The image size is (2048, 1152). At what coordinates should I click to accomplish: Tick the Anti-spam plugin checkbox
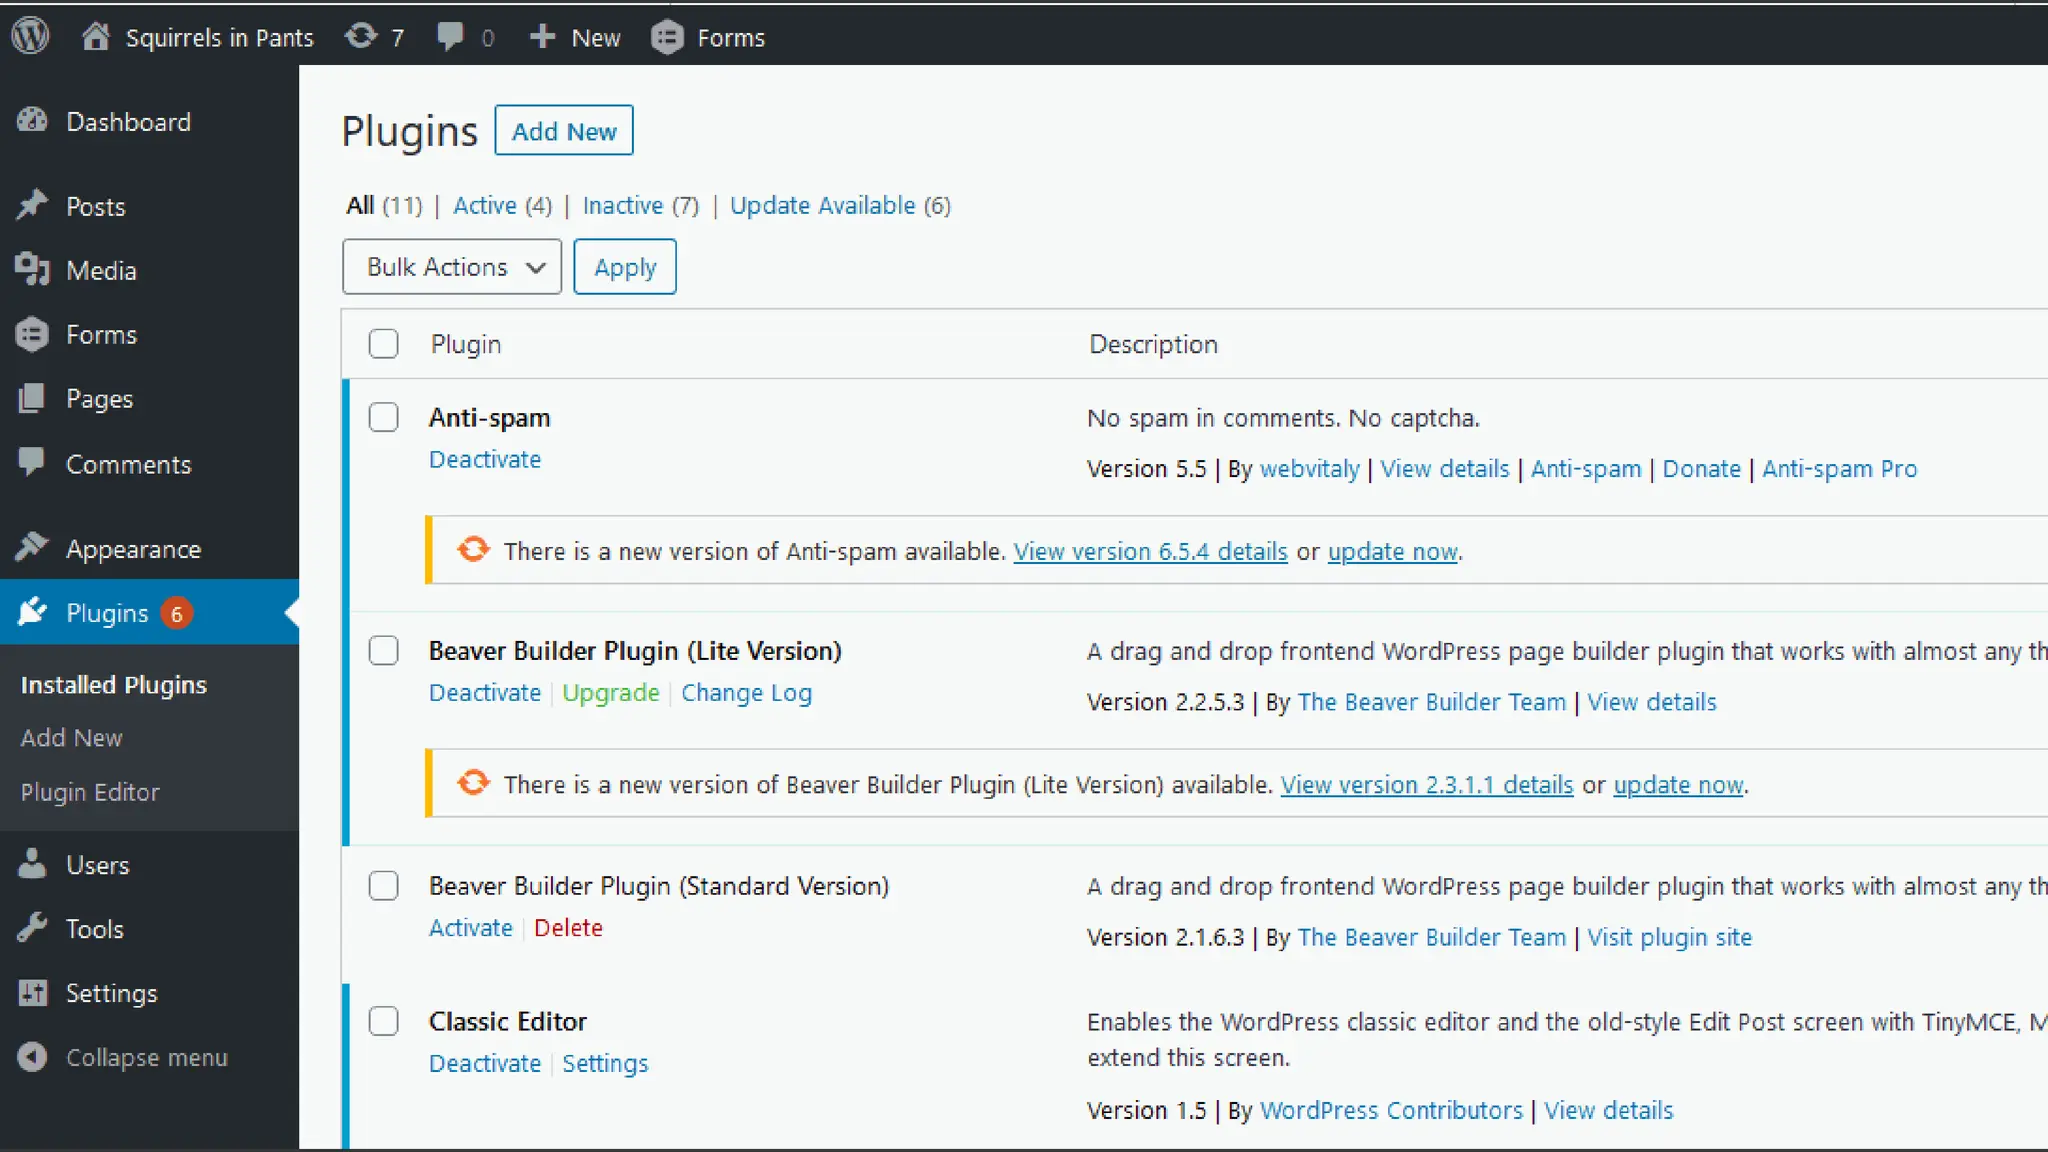[x=383, y=417]
